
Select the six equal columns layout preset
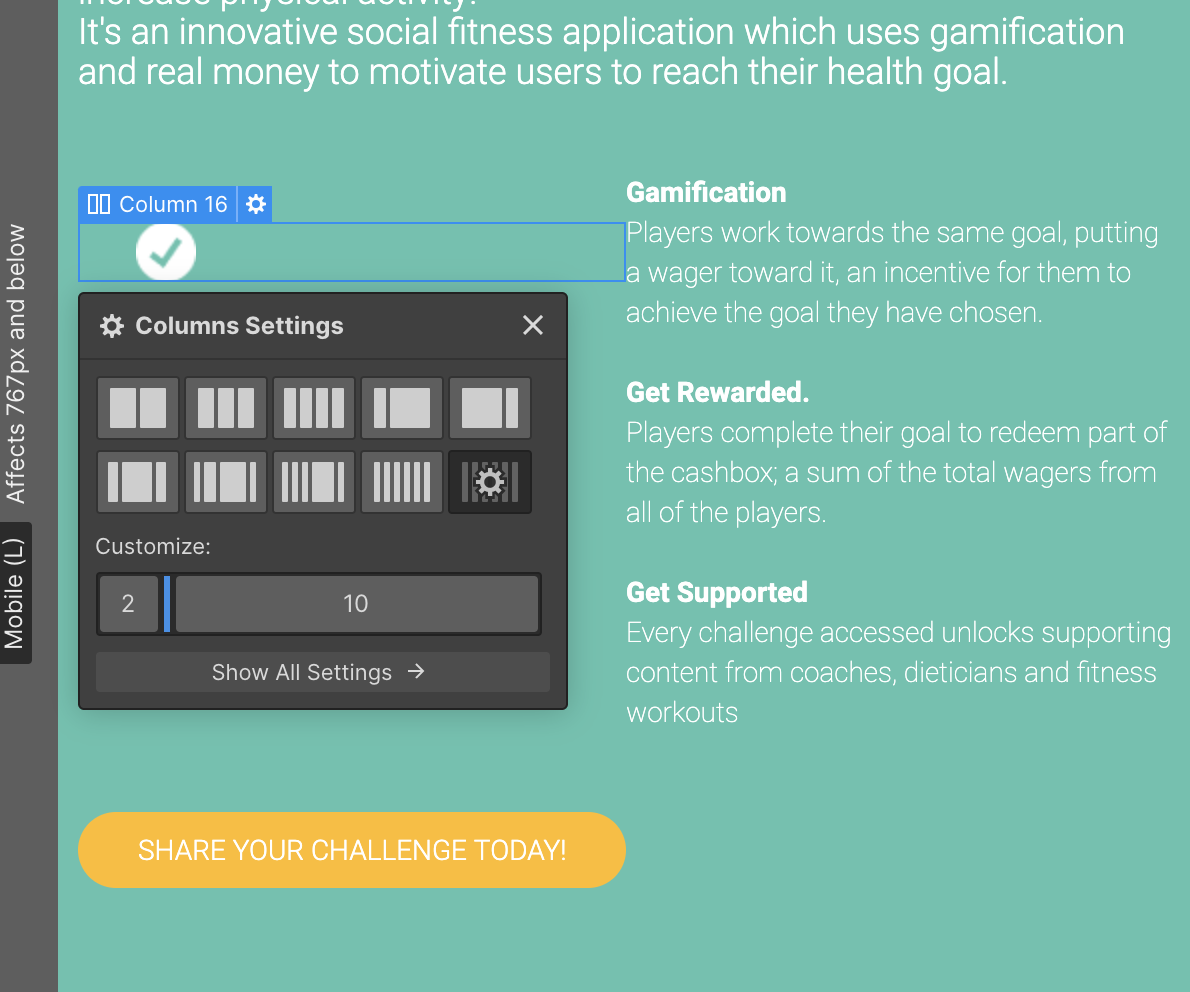tap(401, 482)
